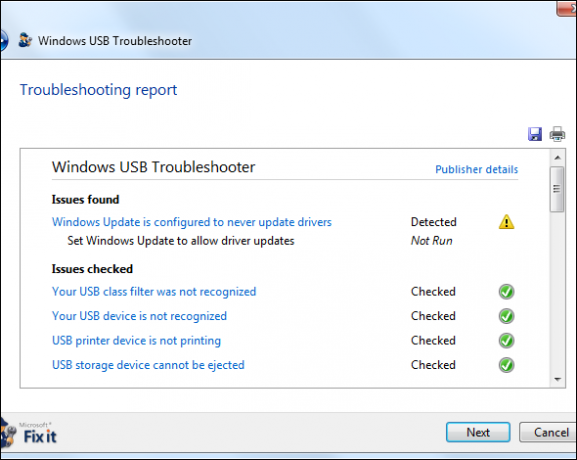The image size is (577, 460).
Task: Open Windows Update never update drivers link
Action: [x=192, y=222]
